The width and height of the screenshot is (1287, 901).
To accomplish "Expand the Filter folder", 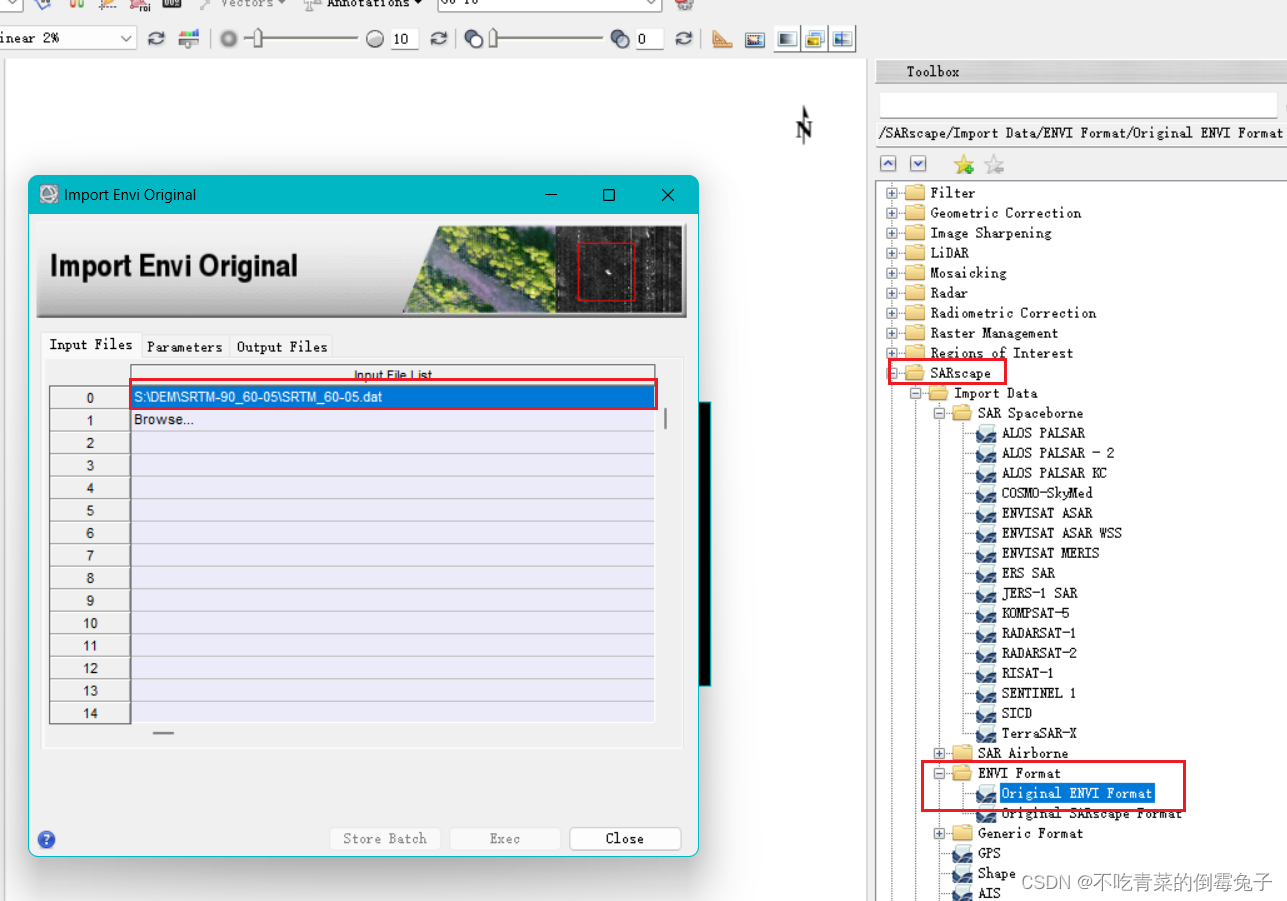I will tap(891, 193).
